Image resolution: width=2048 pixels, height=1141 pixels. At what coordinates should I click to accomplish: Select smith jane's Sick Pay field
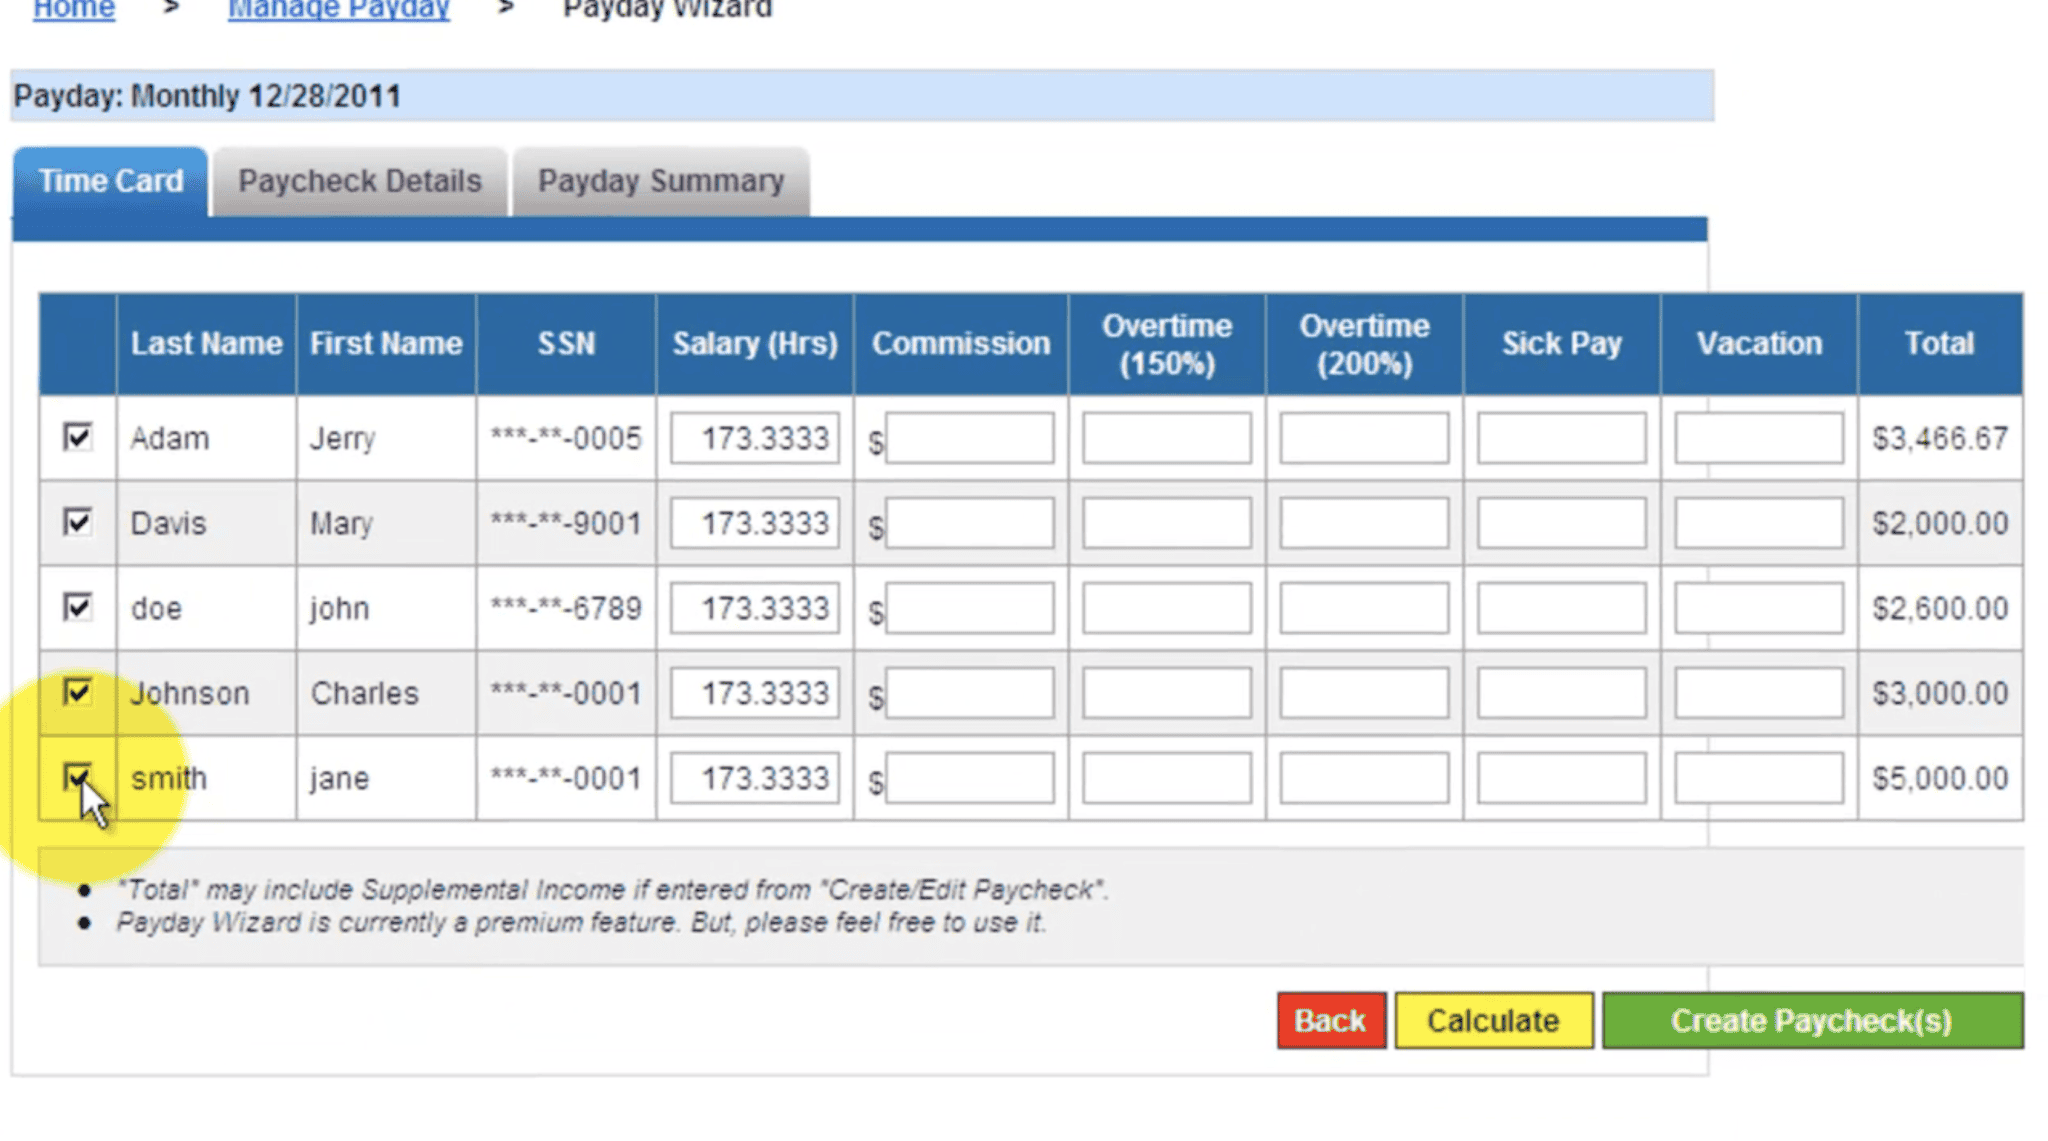1560,777
